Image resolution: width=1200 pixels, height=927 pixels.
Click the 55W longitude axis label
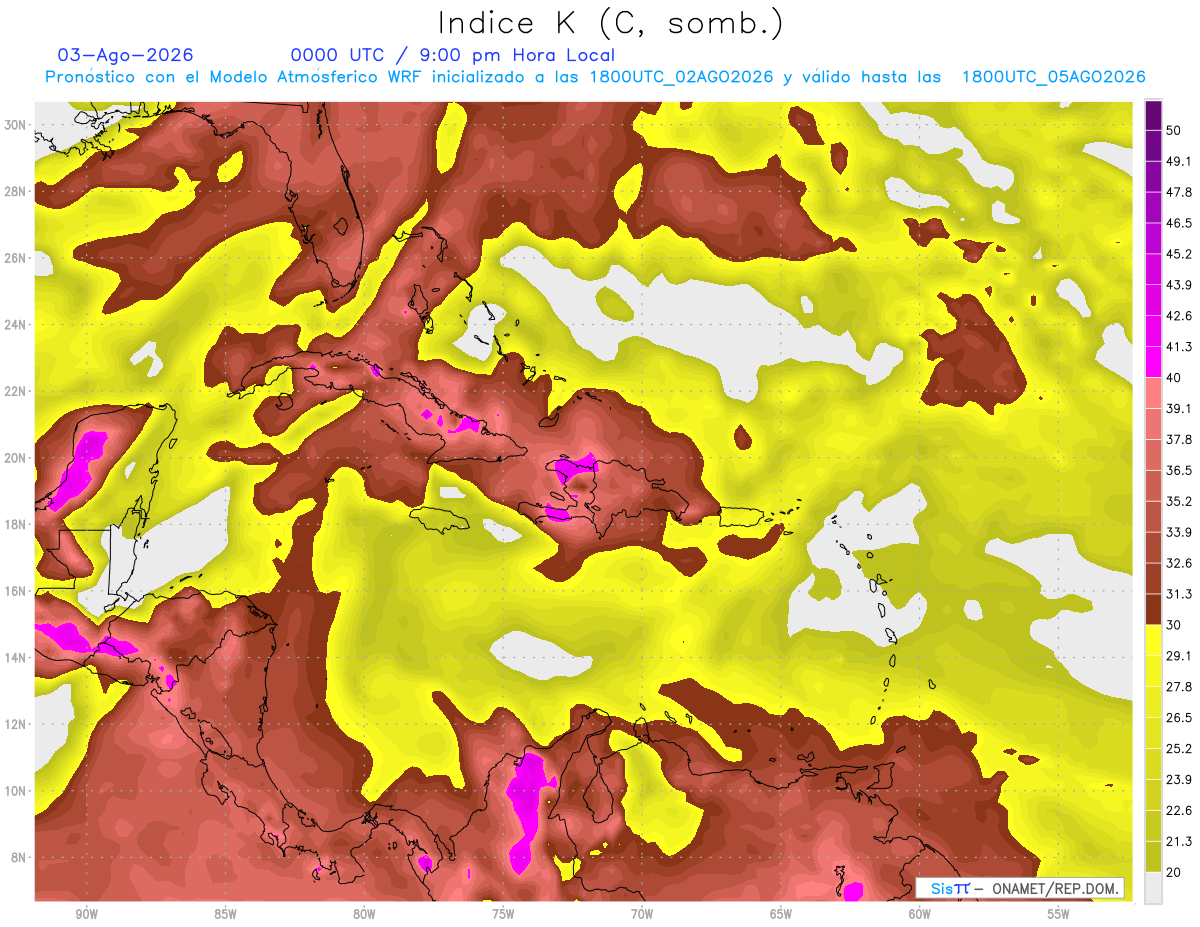pyautogui.click(x=1059, y=914)
